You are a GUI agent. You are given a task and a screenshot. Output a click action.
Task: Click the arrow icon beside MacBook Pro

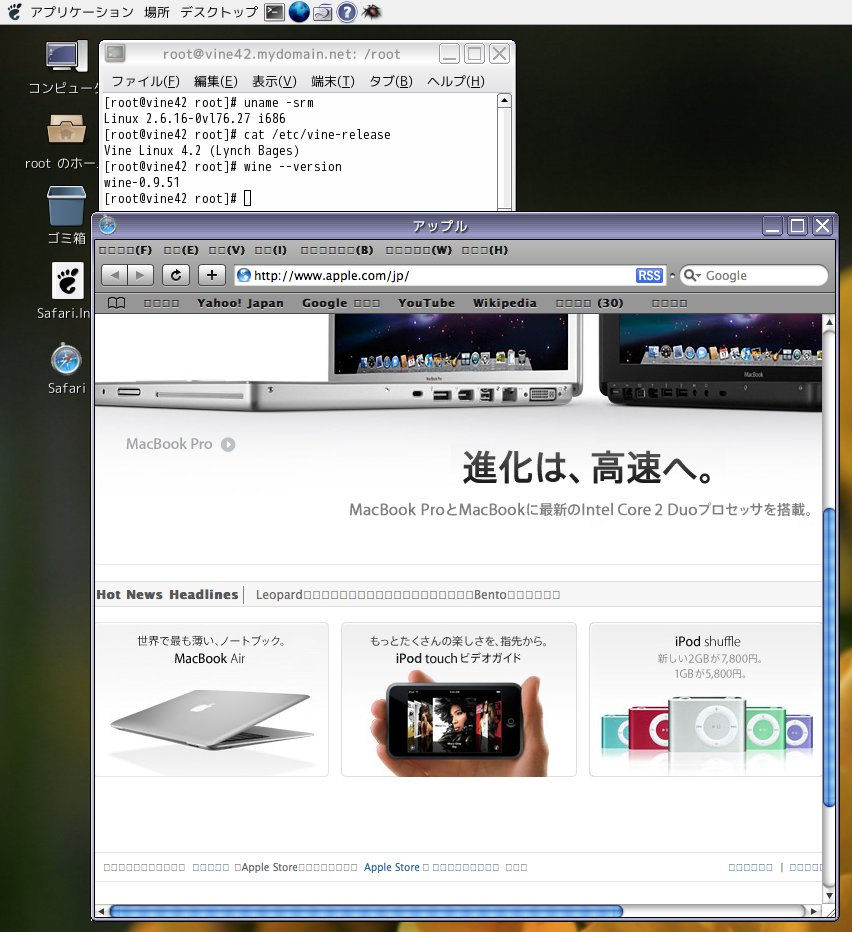228,445
